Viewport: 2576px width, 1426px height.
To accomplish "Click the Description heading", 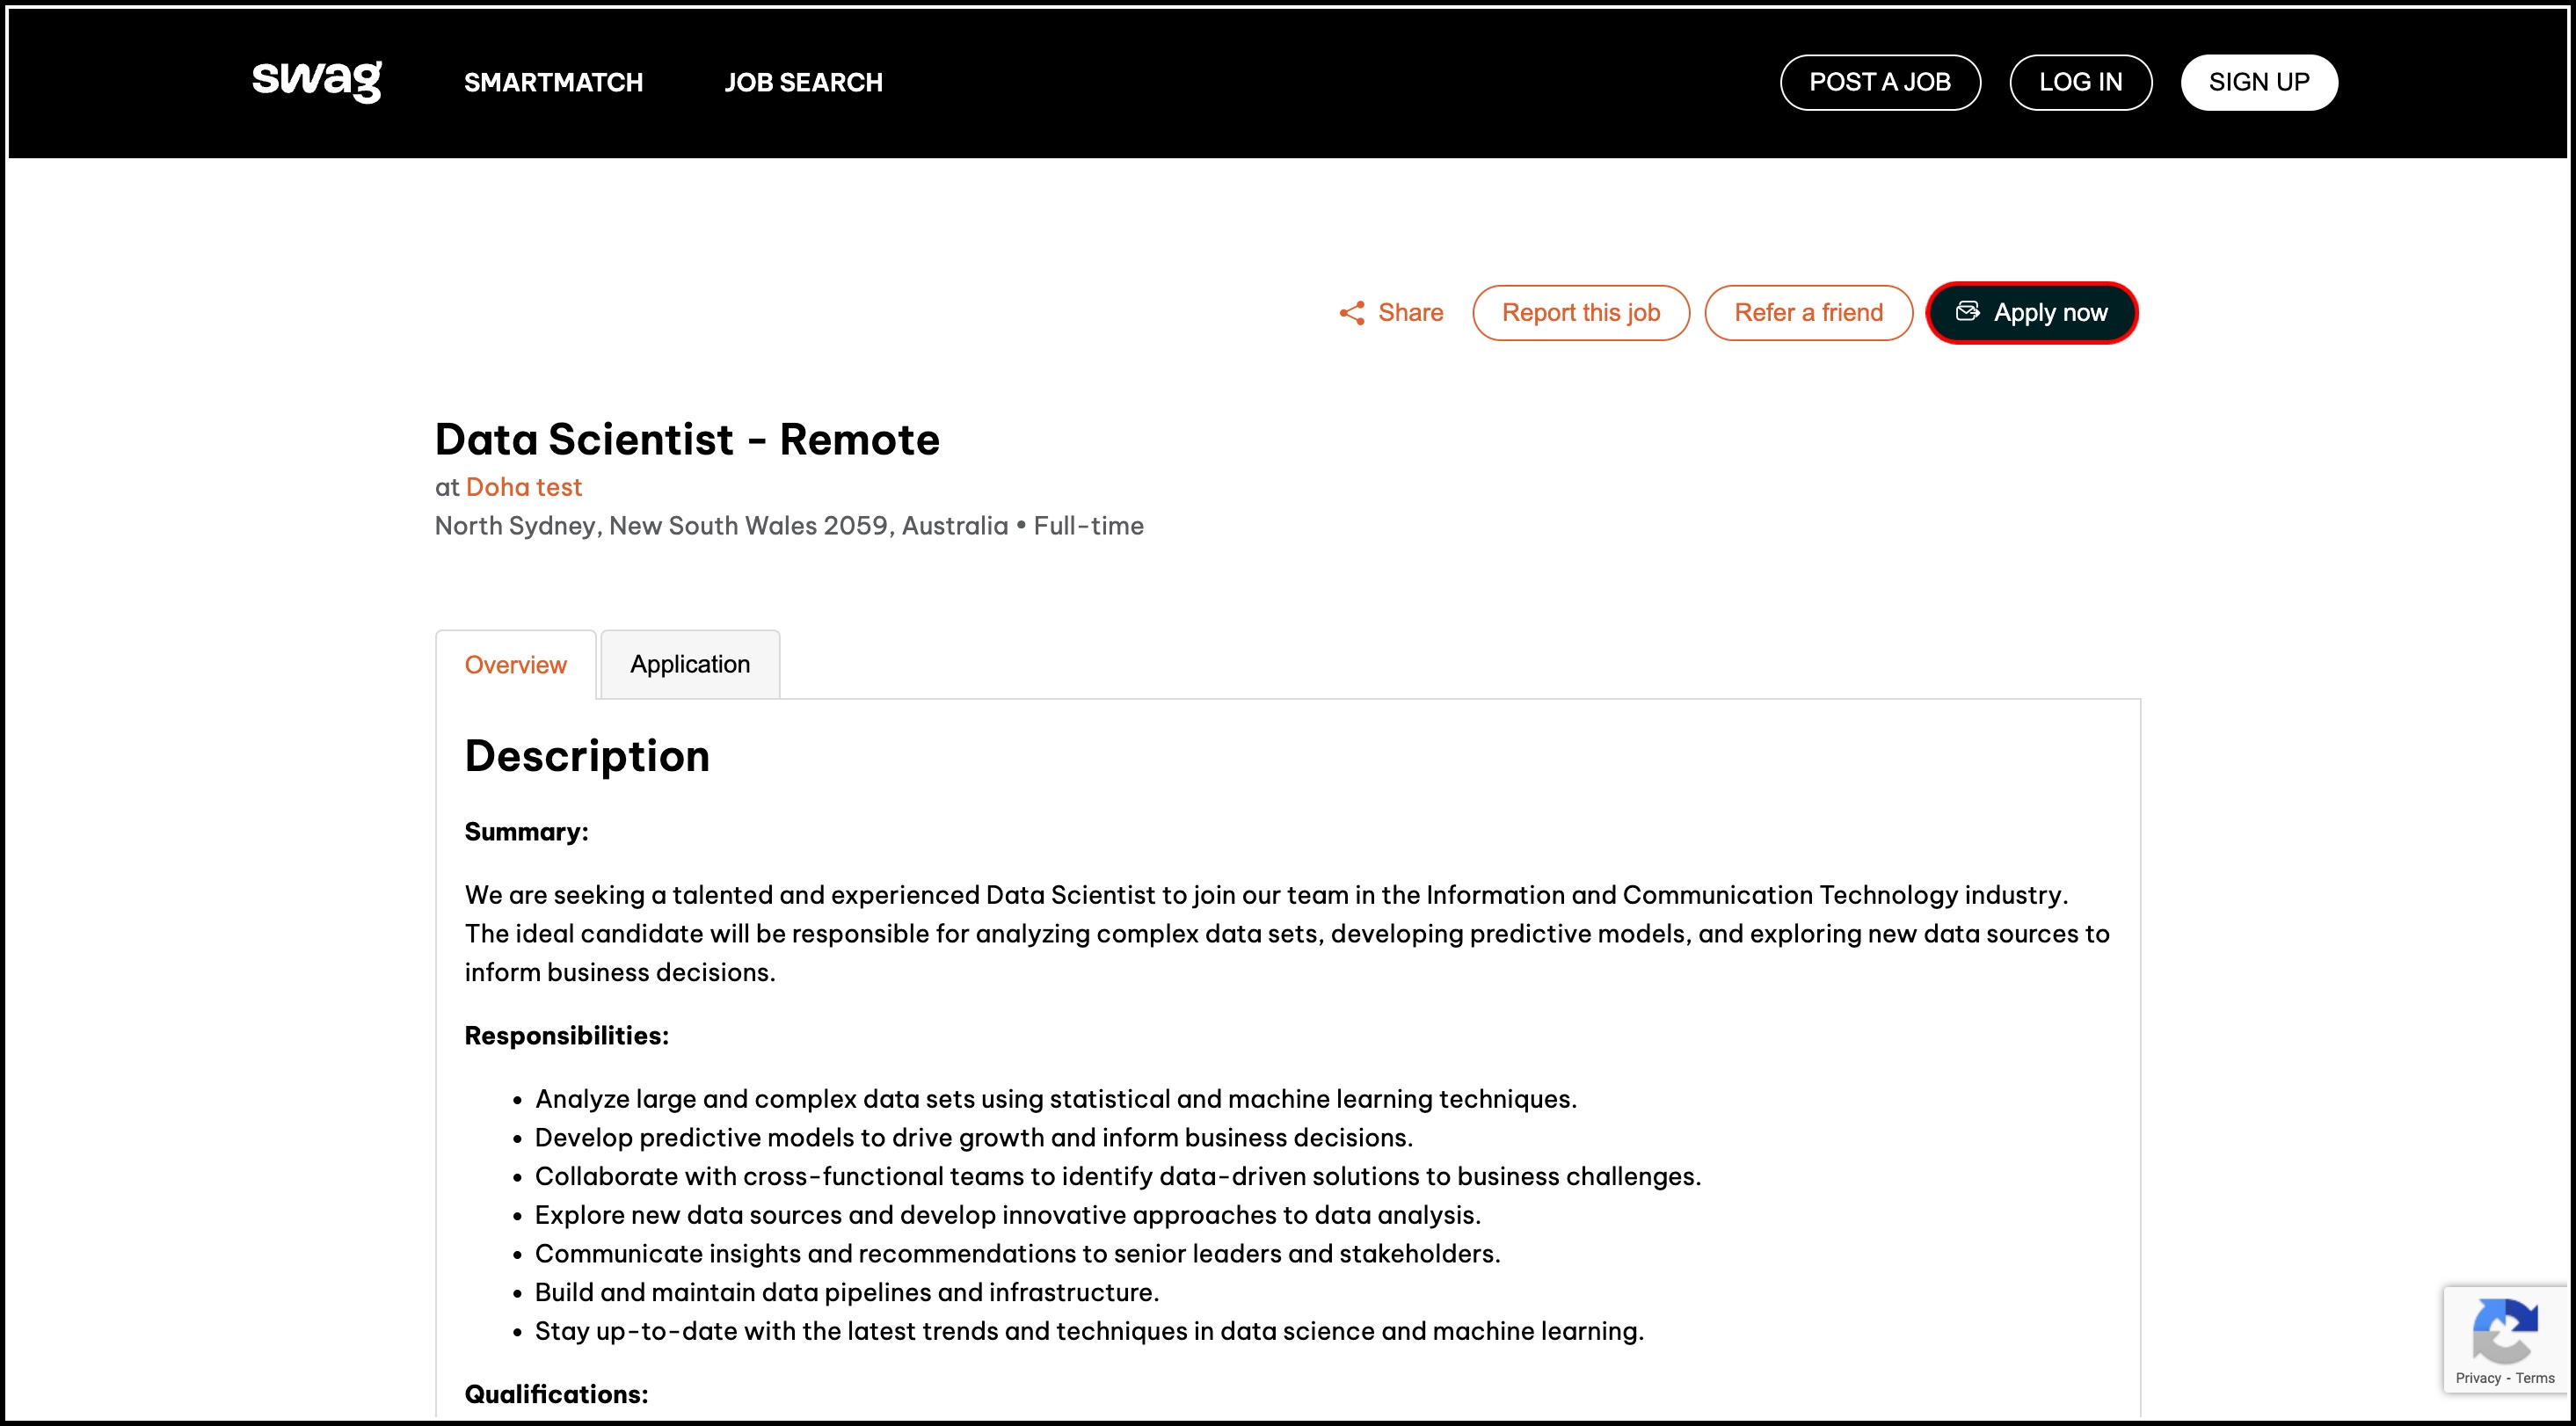I will click(x=586, y=756).
